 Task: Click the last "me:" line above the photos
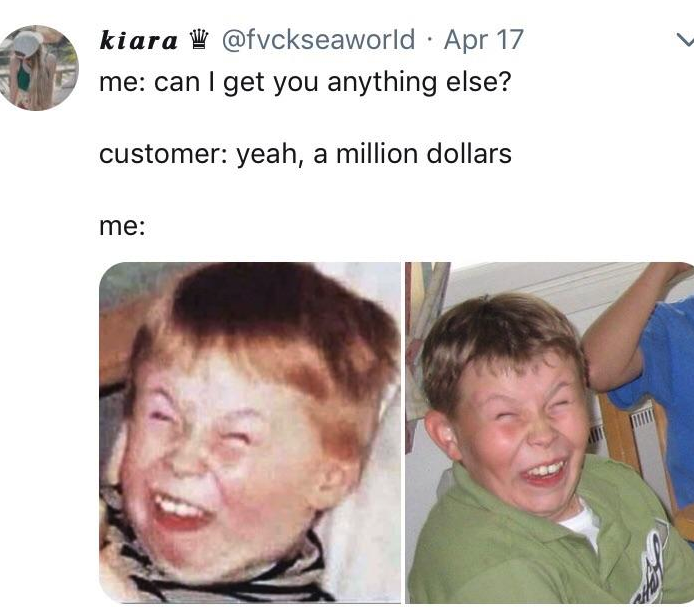tap(122, 226)
